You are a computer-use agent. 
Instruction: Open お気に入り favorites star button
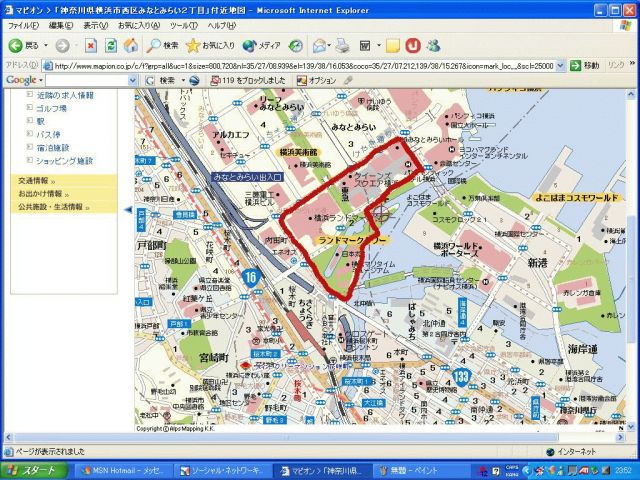210,46
